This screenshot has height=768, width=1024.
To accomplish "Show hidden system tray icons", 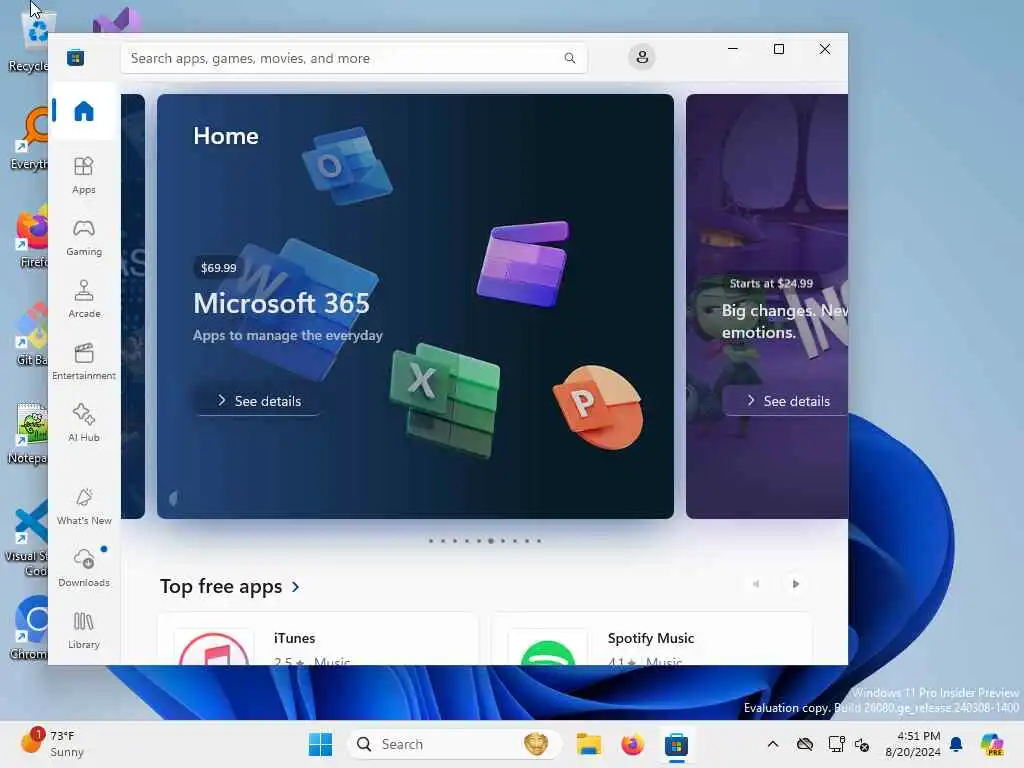I will [x=773, y=744].
